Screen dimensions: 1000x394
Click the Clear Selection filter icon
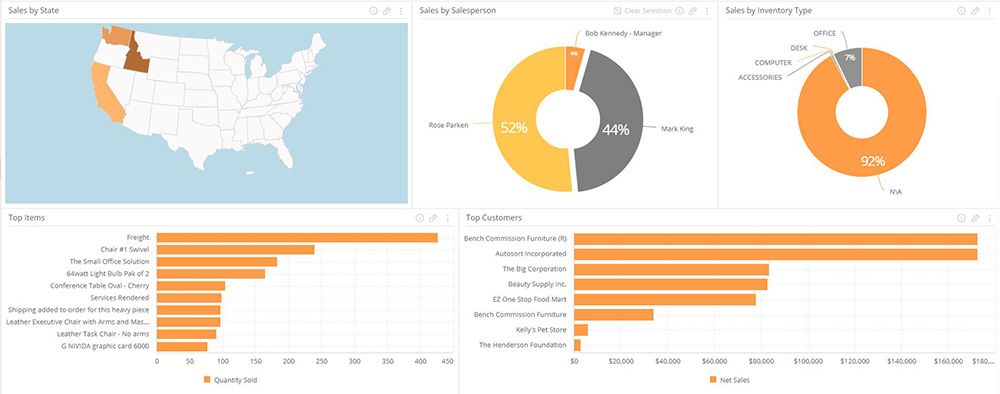click(617, 11)
